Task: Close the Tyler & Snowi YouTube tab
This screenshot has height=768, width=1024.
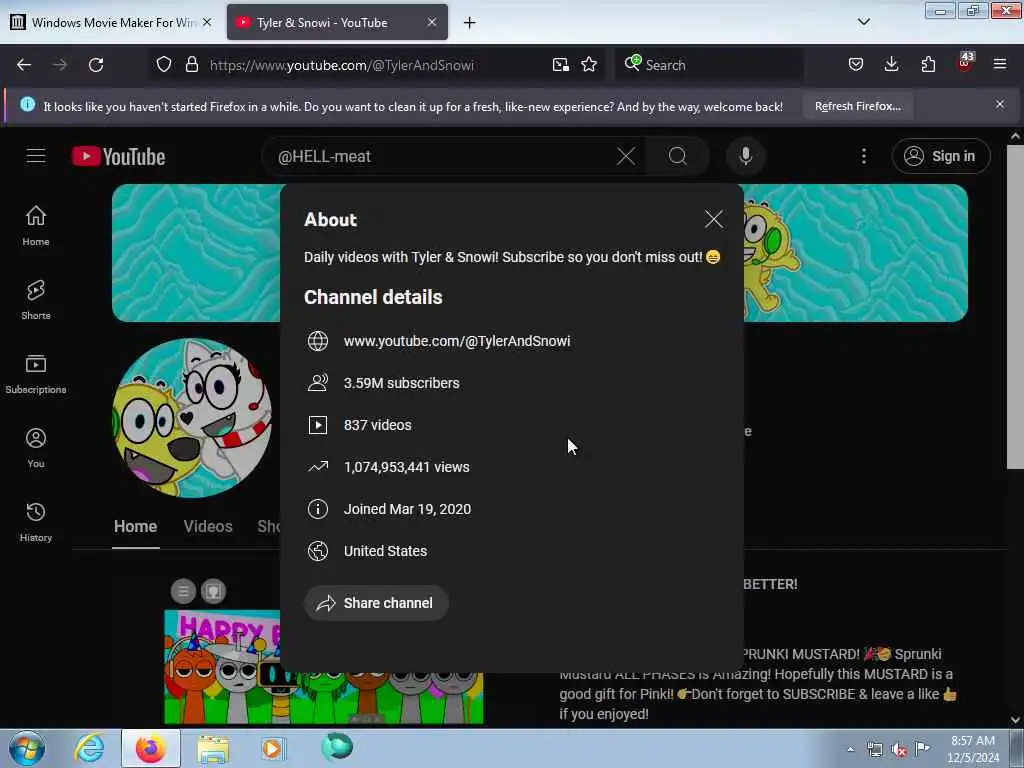Action: tap(432, 22)
